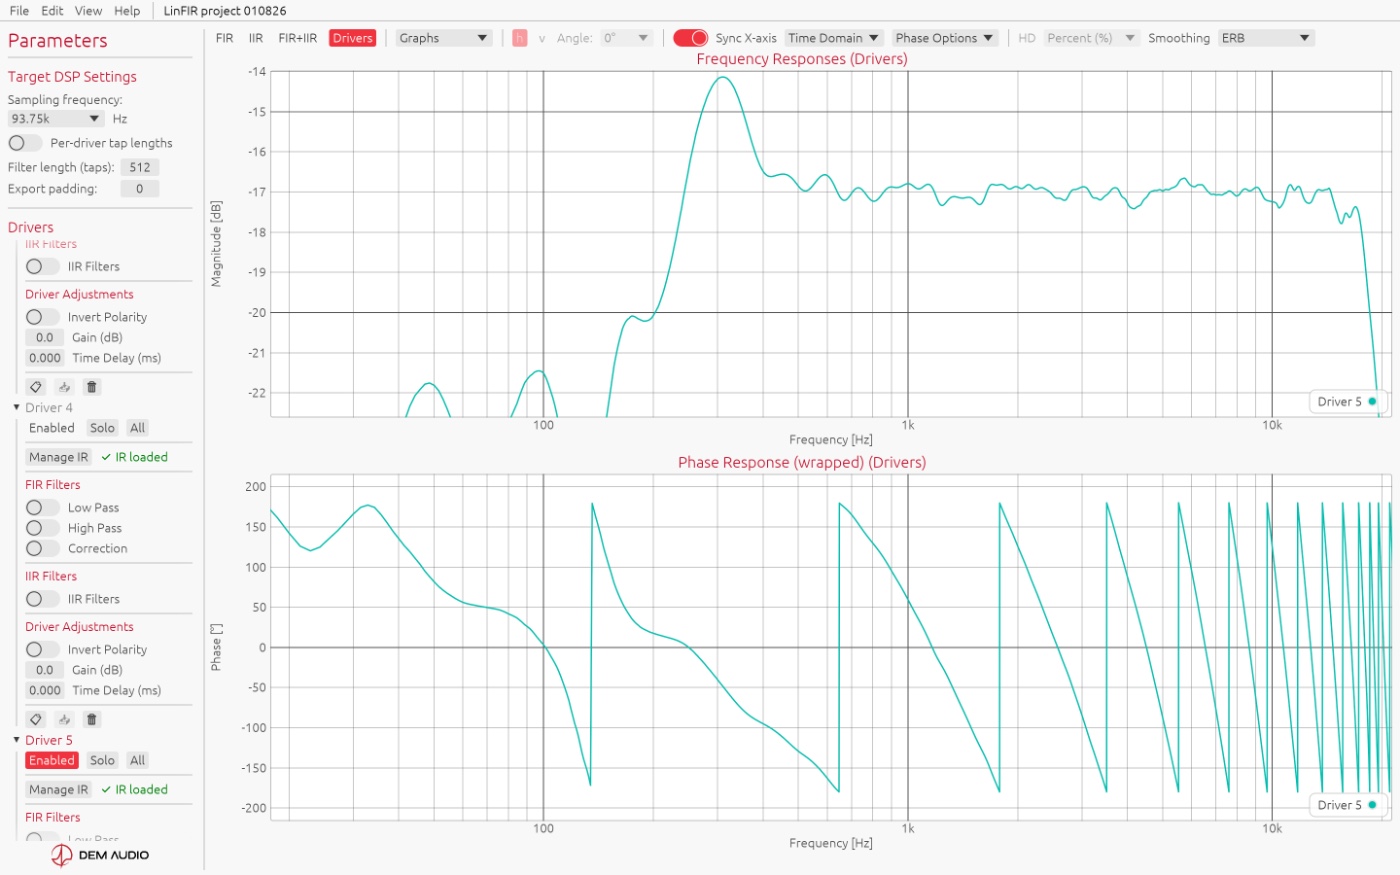Open the Sampling frequency 93.75k dropdown
Image resolution: width=1400 pixels, height=875 pixels.
point(56,118)
